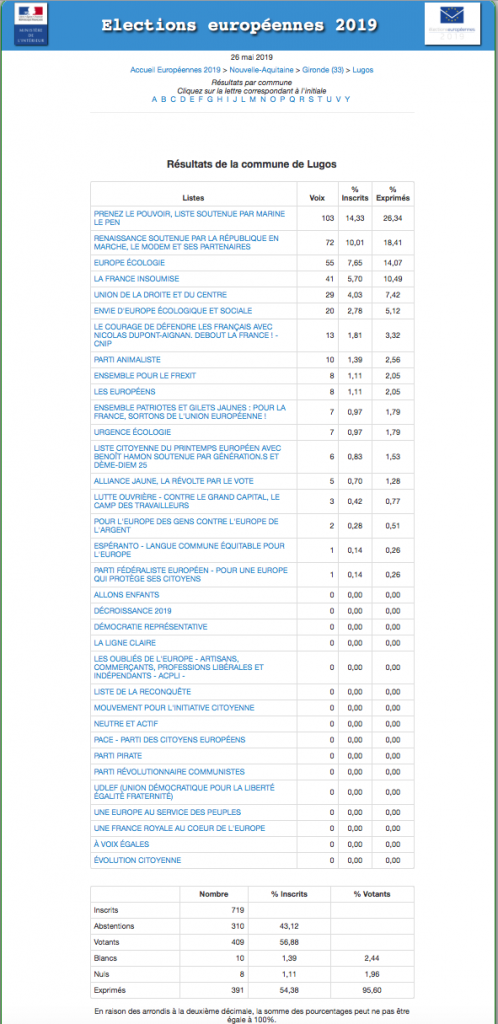Go to the Nouvelle-Aquitaine breadcrumb link

pos(262,69)
